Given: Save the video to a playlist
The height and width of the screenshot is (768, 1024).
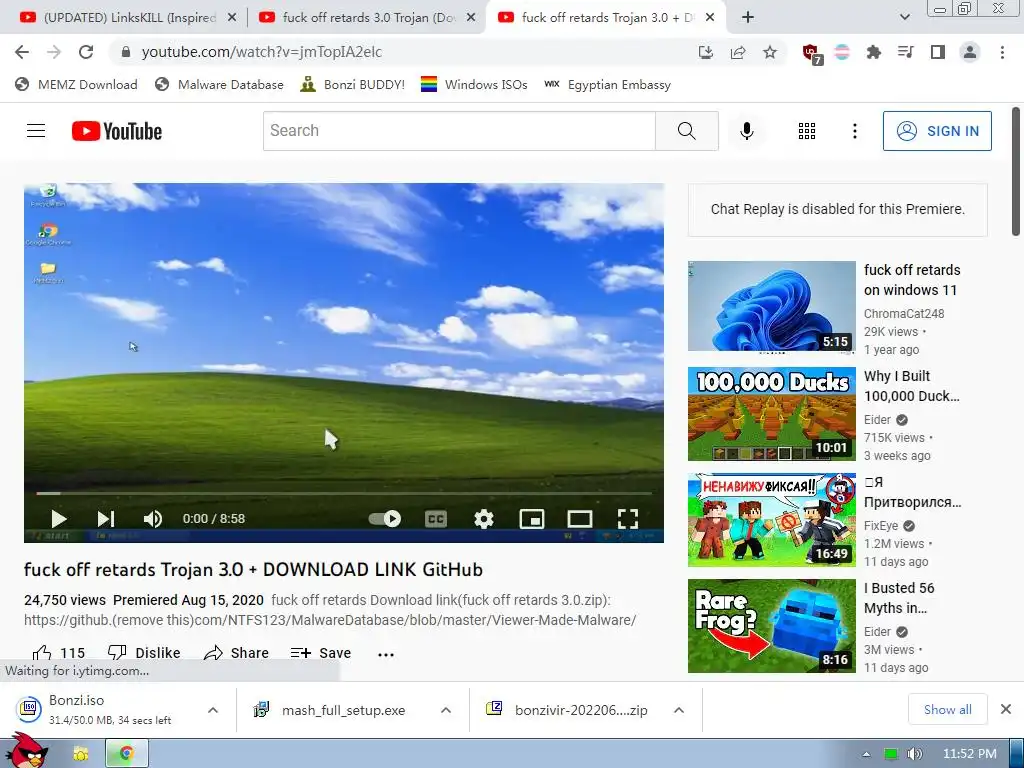Looking at the screenshot, I should 321,653.
